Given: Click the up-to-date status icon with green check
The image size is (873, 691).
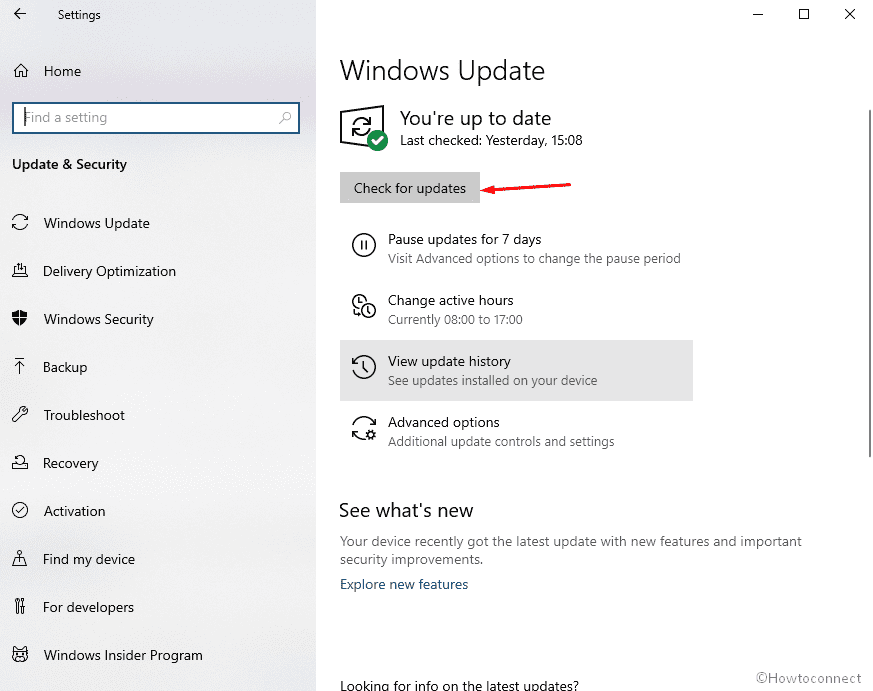Looking at the screenshot, I should pyautogui.click(x=364, y=128).
